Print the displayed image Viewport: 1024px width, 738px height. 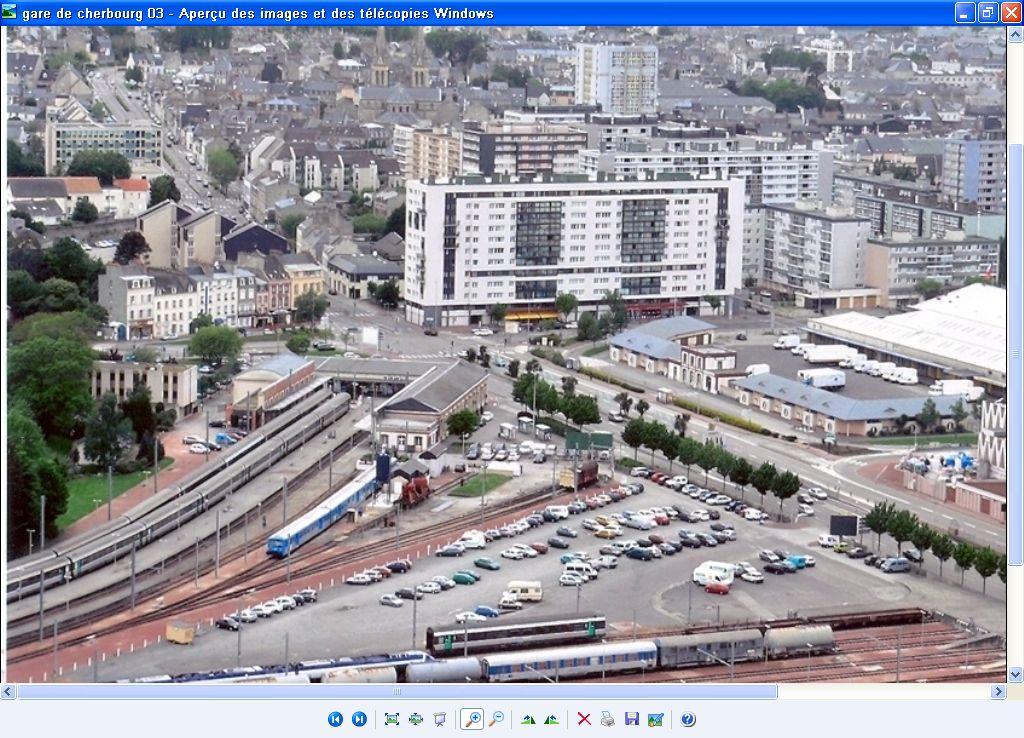(608, 719)
